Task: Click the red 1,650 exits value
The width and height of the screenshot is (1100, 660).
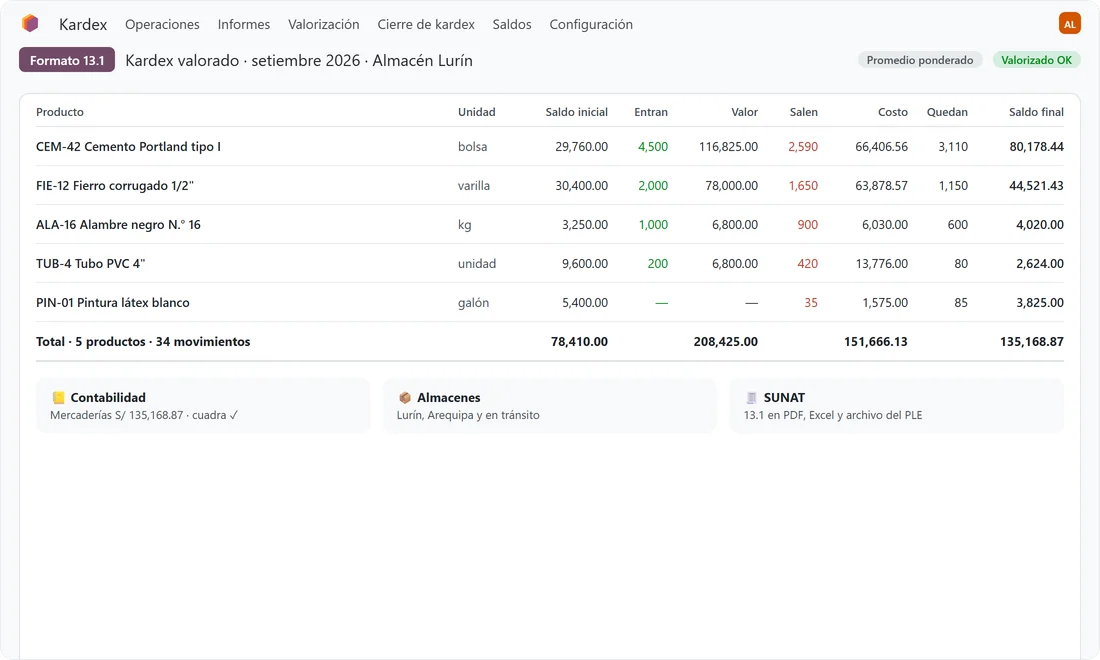Action: tap(803, 186)
